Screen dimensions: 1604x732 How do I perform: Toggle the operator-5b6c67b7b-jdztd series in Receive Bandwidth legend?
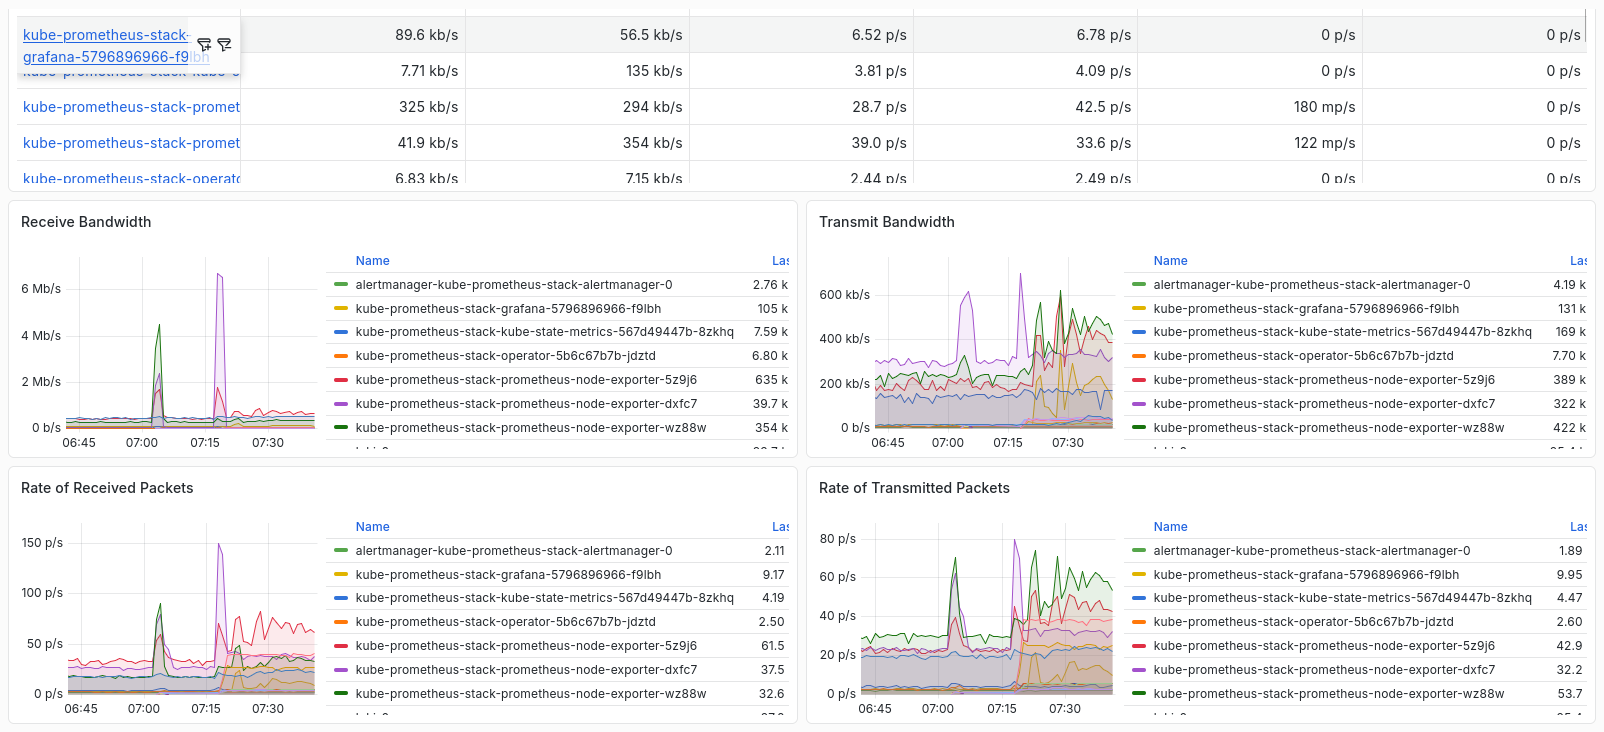(x=506, y=356)
